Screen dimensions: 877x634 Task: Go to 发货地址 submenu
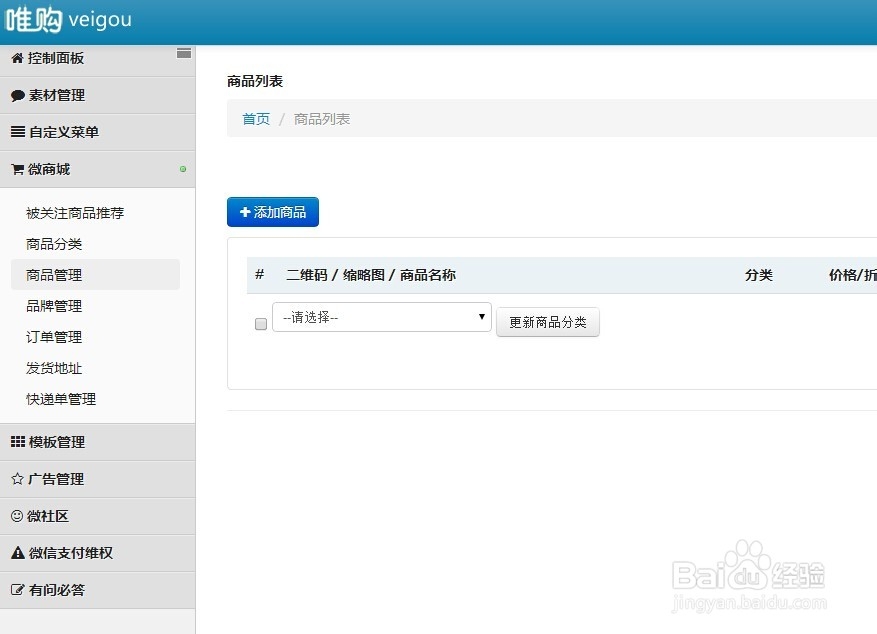point(54,368)
